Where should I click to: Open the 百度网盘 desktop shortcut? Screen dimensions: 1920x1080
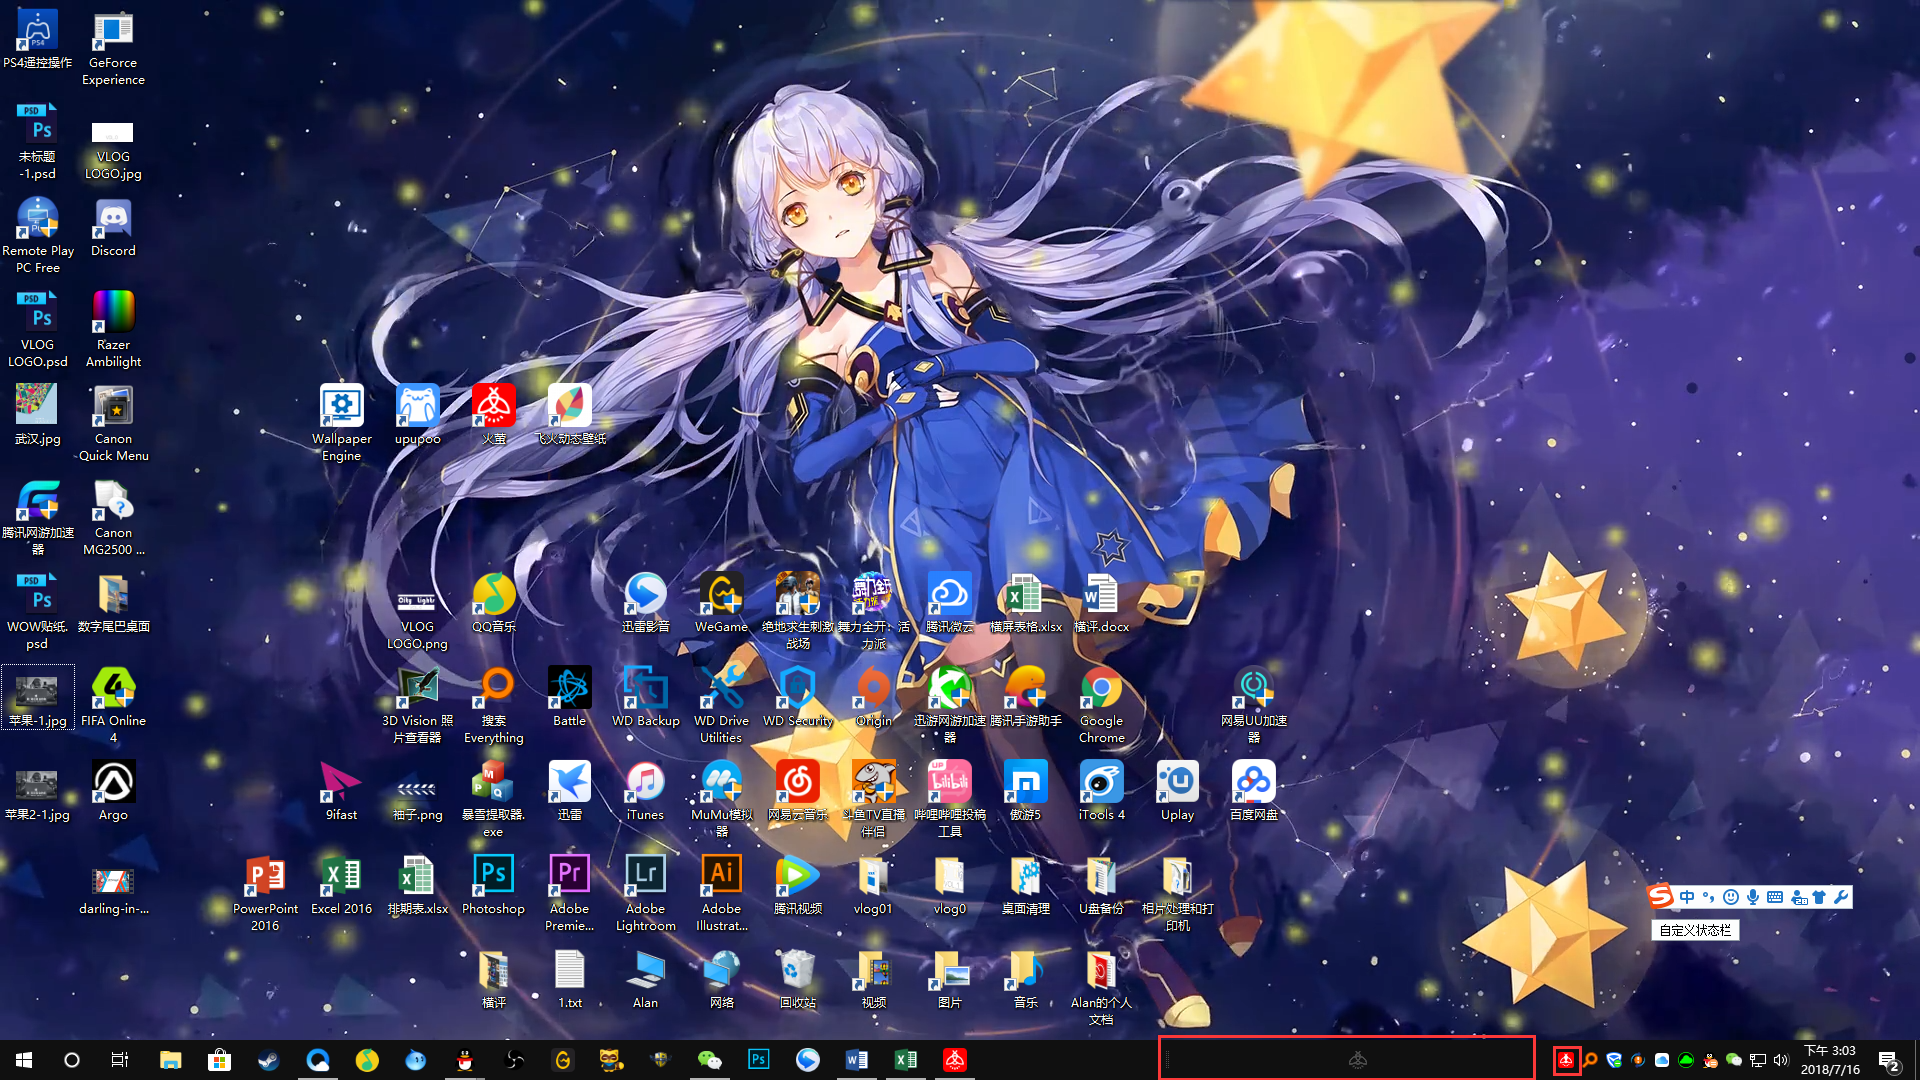(x=1254, y=791)
